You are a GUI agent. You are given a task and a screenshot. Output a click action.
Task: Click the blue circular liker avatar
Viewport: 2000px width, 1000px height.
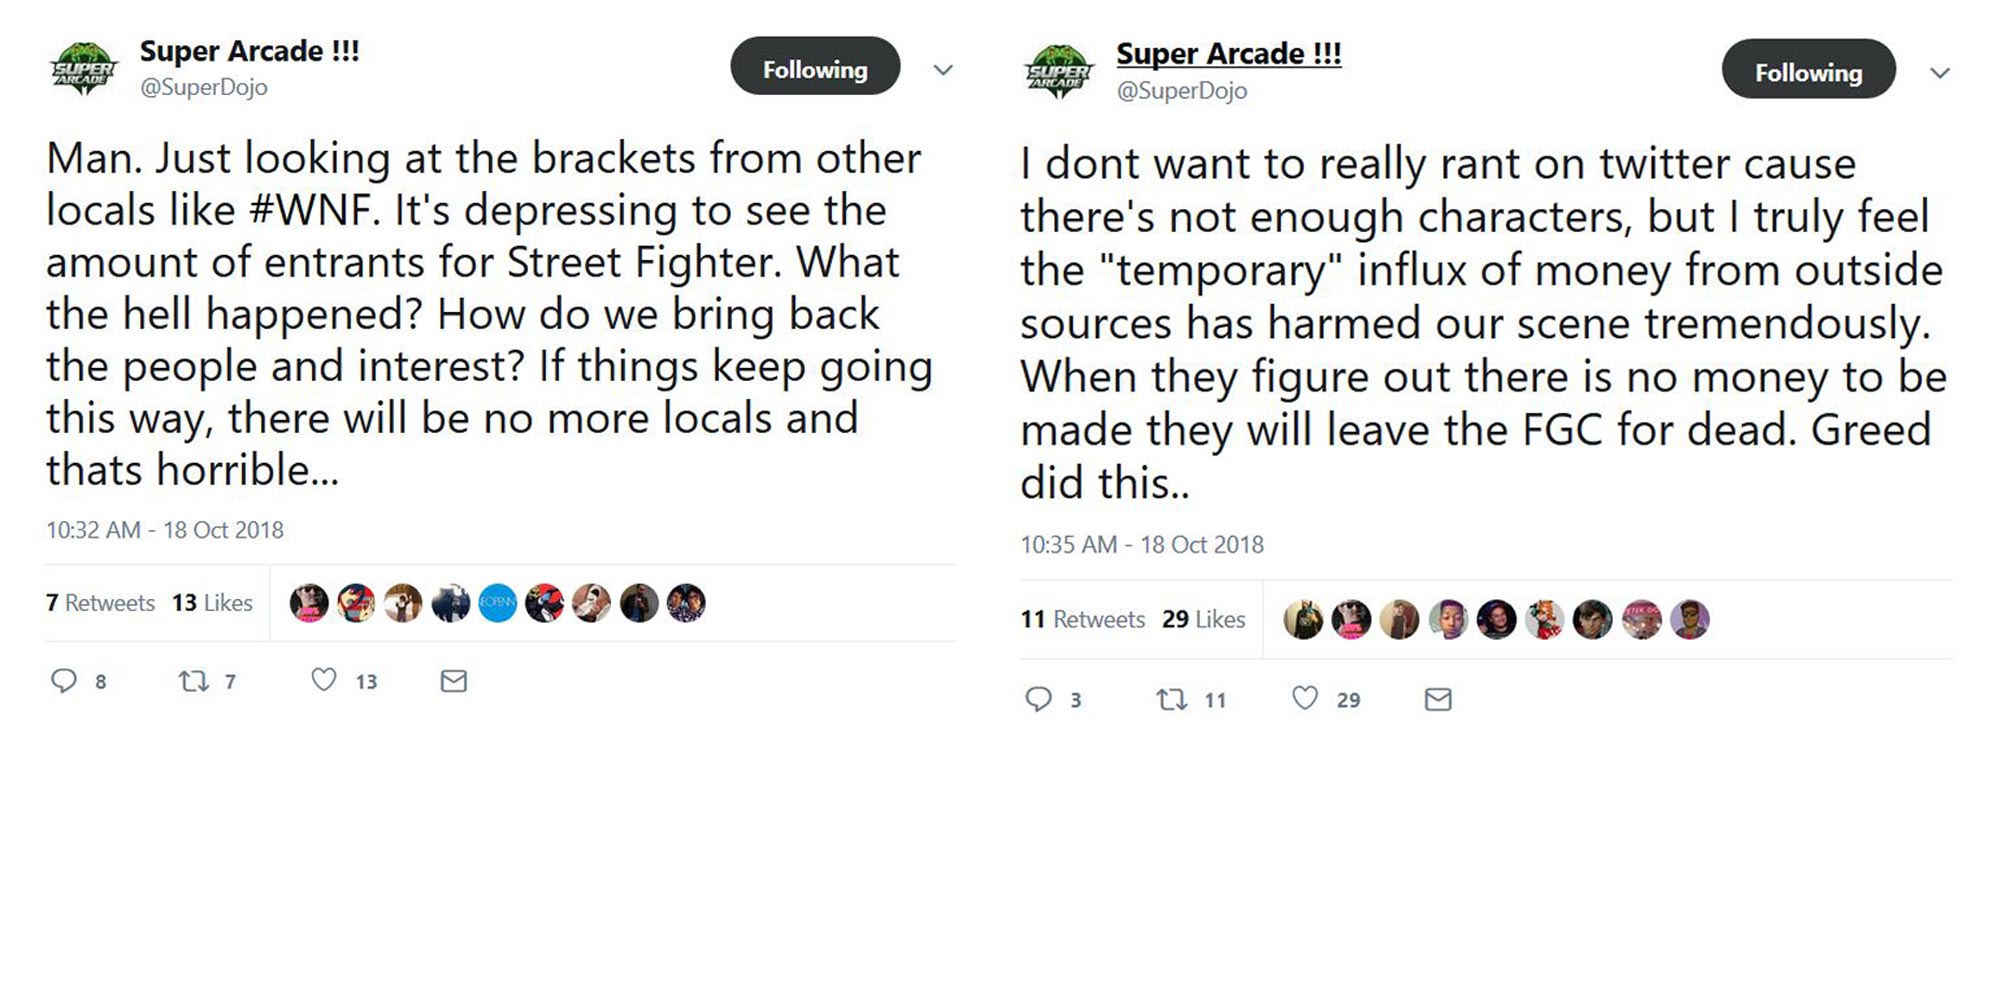[500, 603]
